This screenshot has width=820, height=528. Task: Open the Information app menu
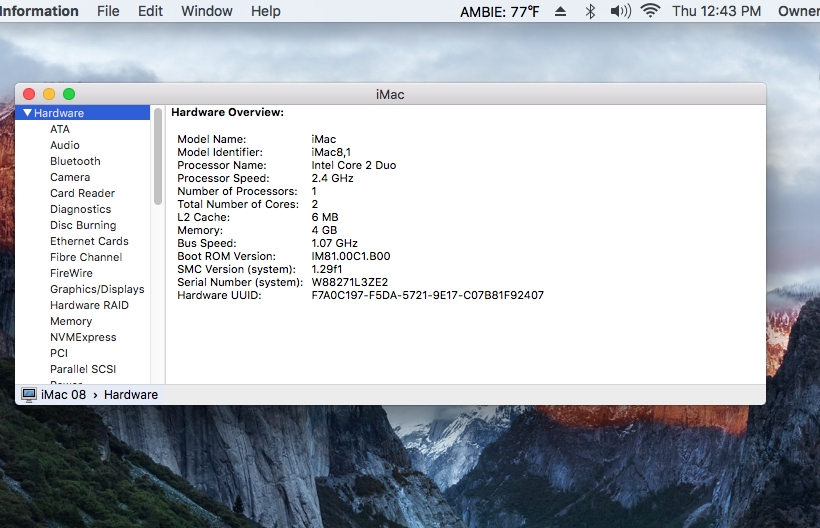(38, 11)
